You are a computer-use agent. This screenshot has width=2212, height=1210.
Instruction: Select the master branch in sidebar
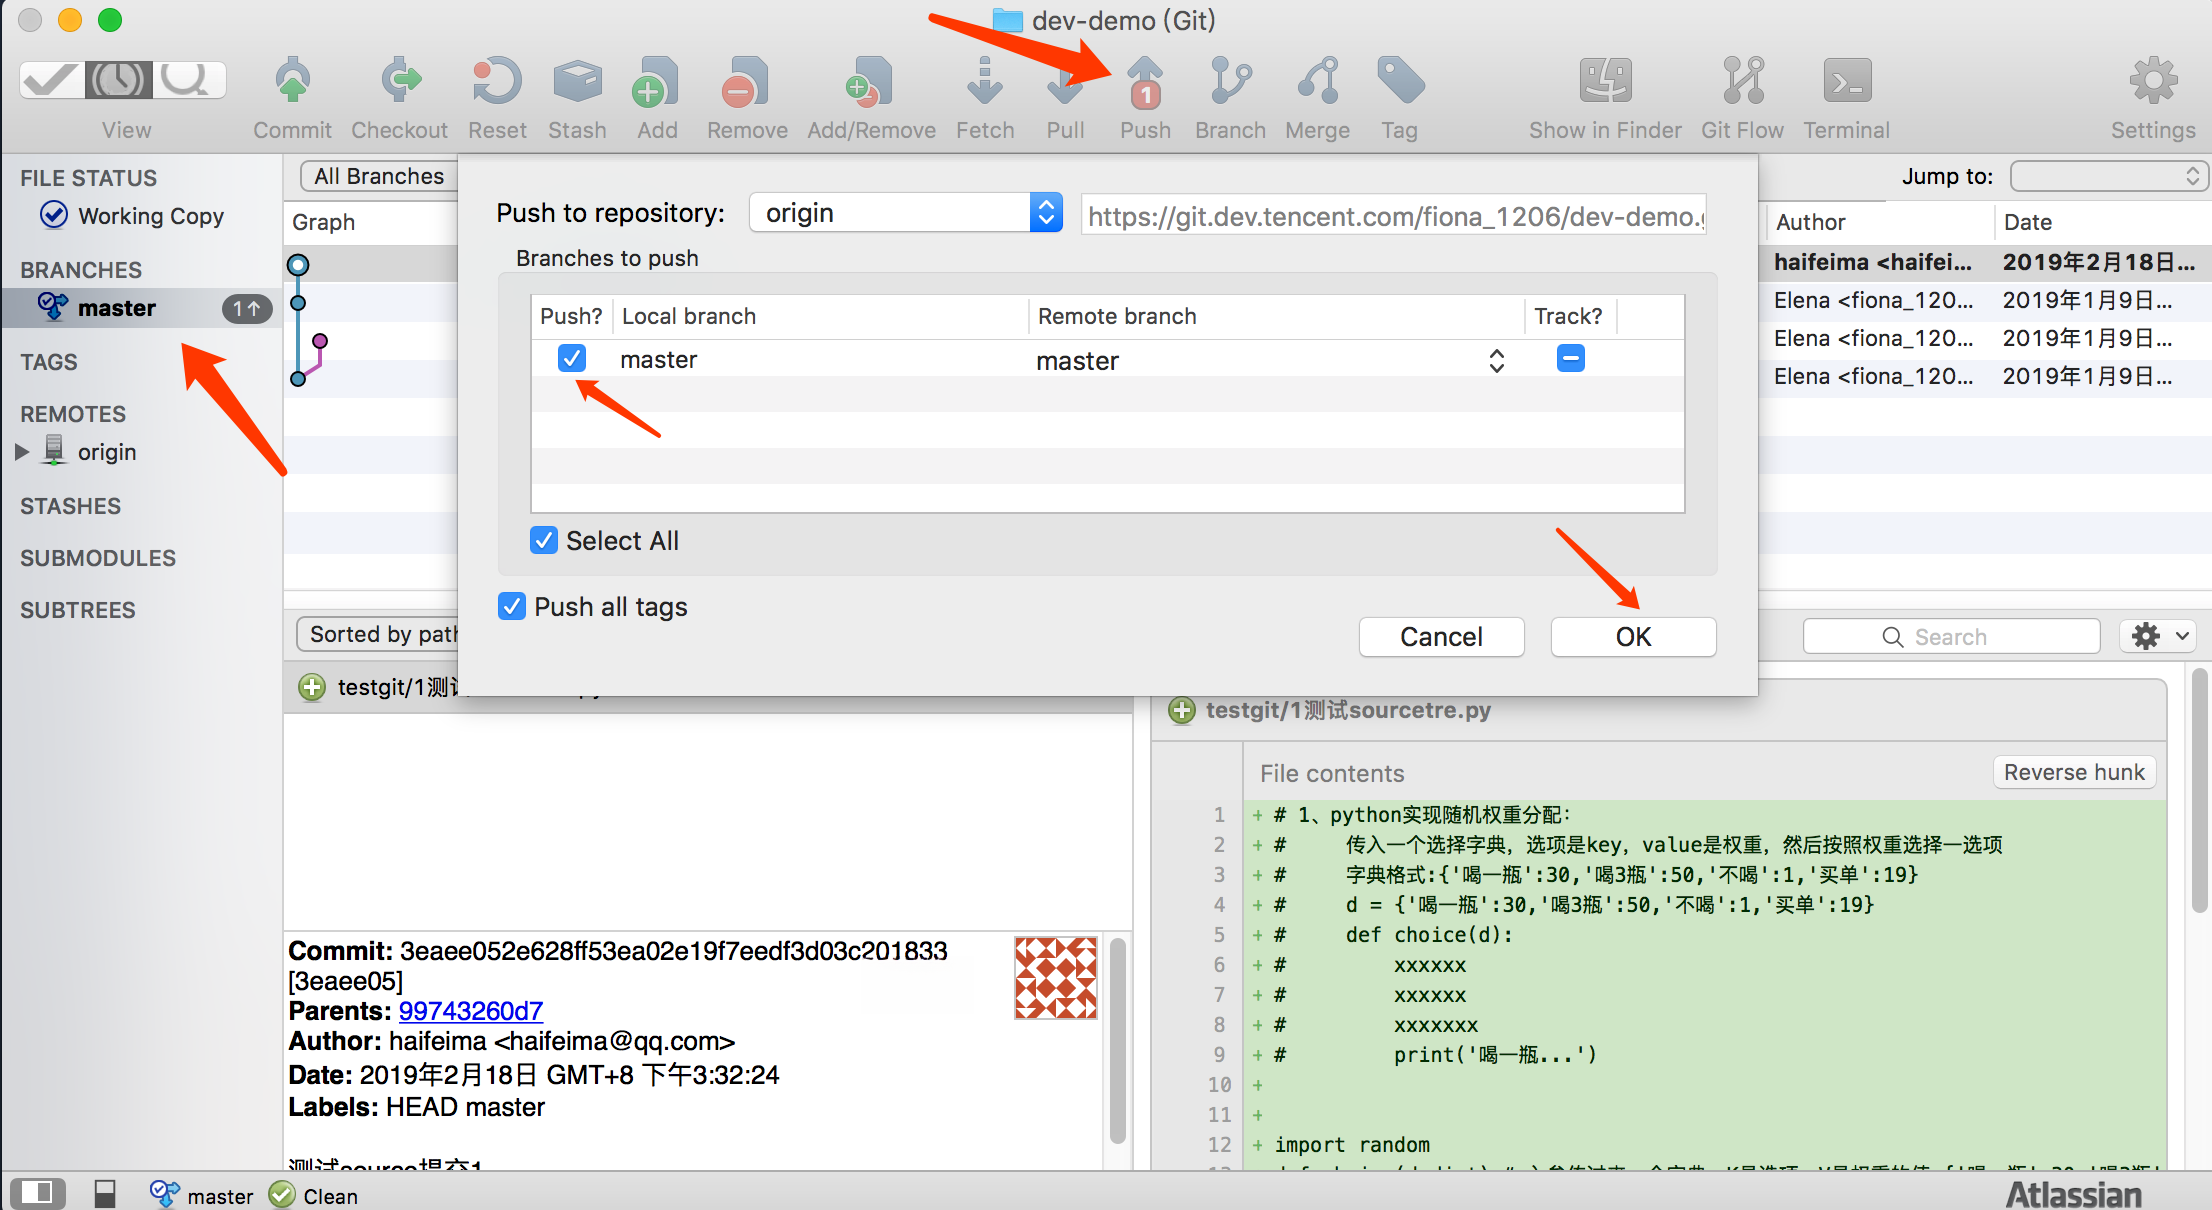pyautogui.click(x=140, y=308)
